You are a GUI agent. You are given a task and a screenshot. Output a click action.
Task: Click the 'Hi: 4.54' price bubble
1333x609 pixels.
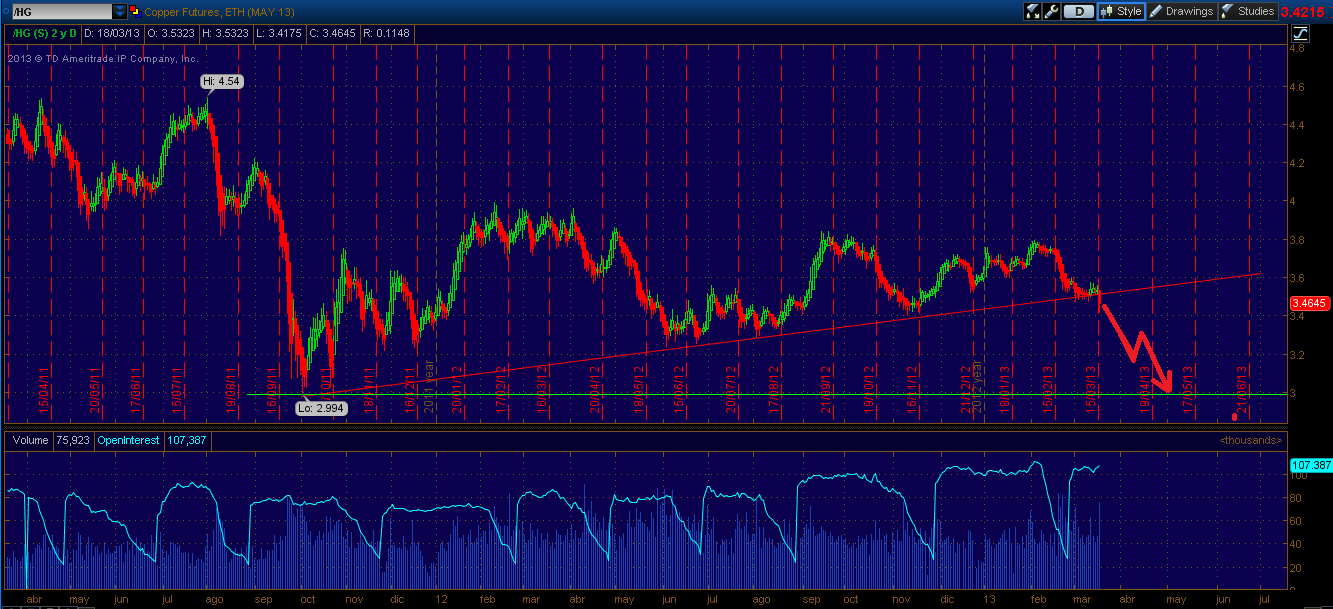coord(221,80)
